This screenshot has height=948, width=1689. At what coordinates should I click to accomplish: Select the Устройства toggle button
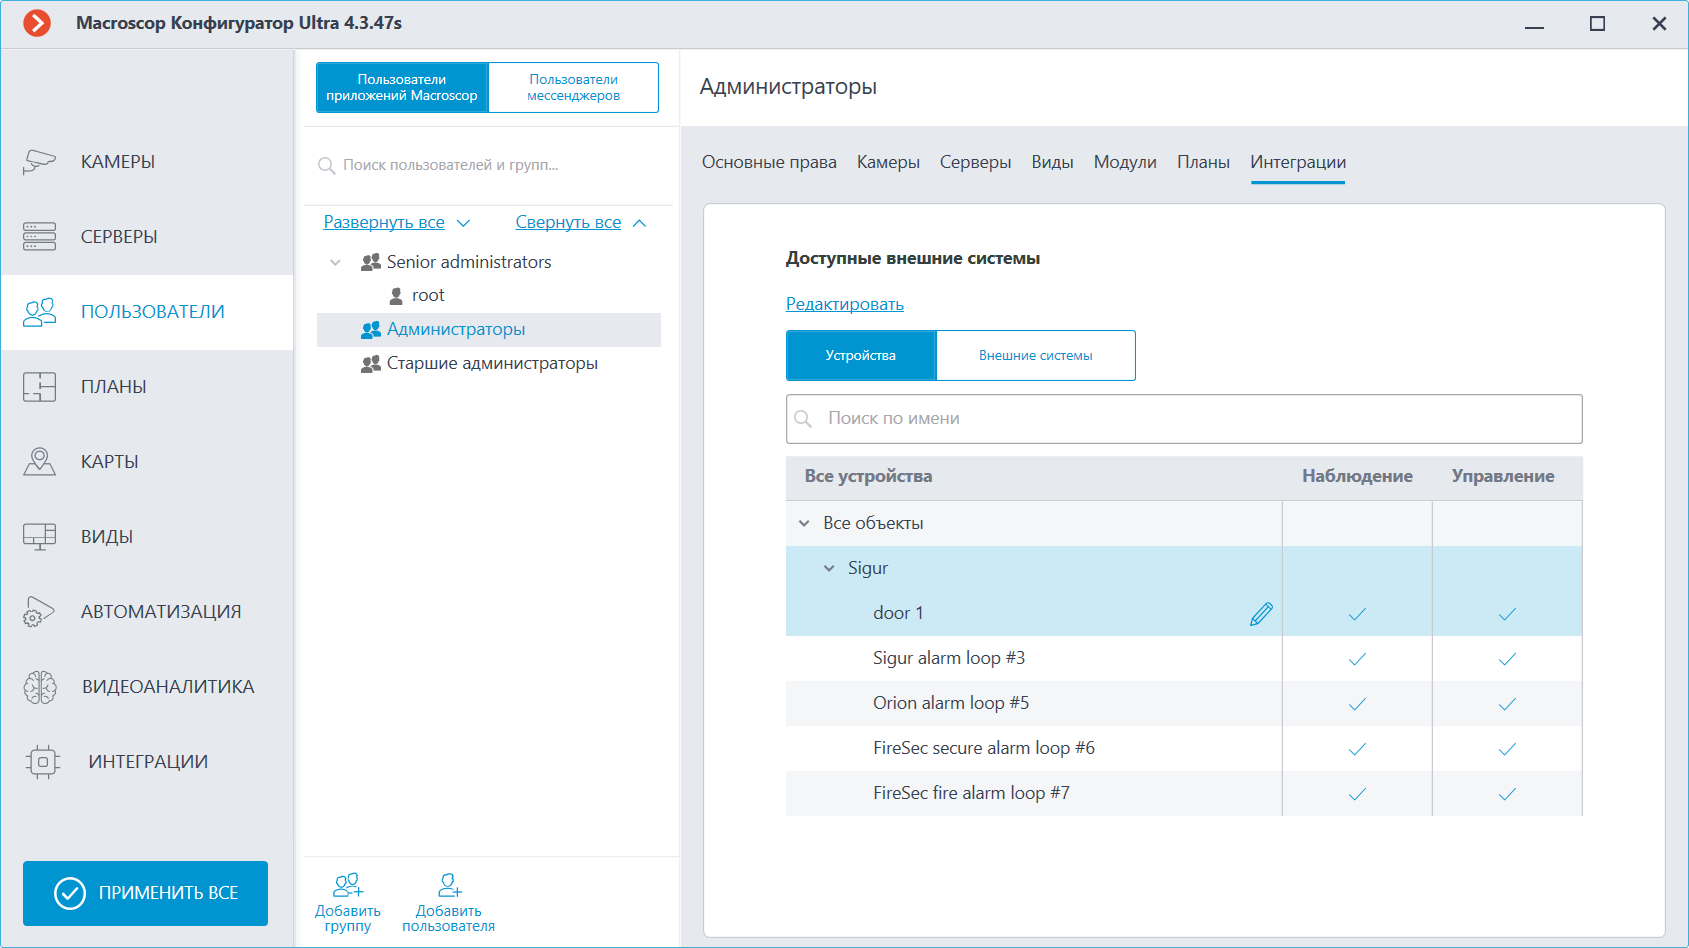point(861,355)
